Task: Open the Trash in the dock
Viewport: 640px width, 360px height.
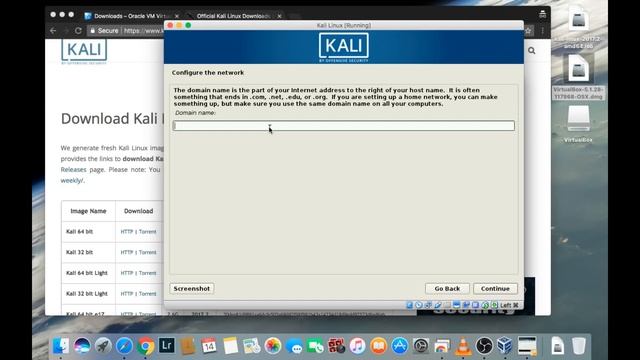Action: point(578,346)
